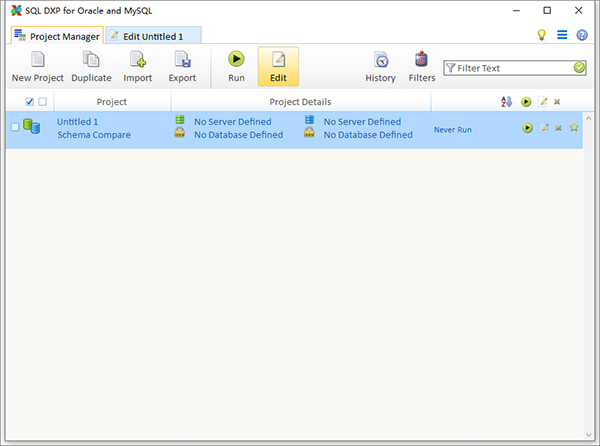This screenshot has width=600, height=446.
Task: Mark Untitled 1 as favorite with star
Action: point(574,128)
